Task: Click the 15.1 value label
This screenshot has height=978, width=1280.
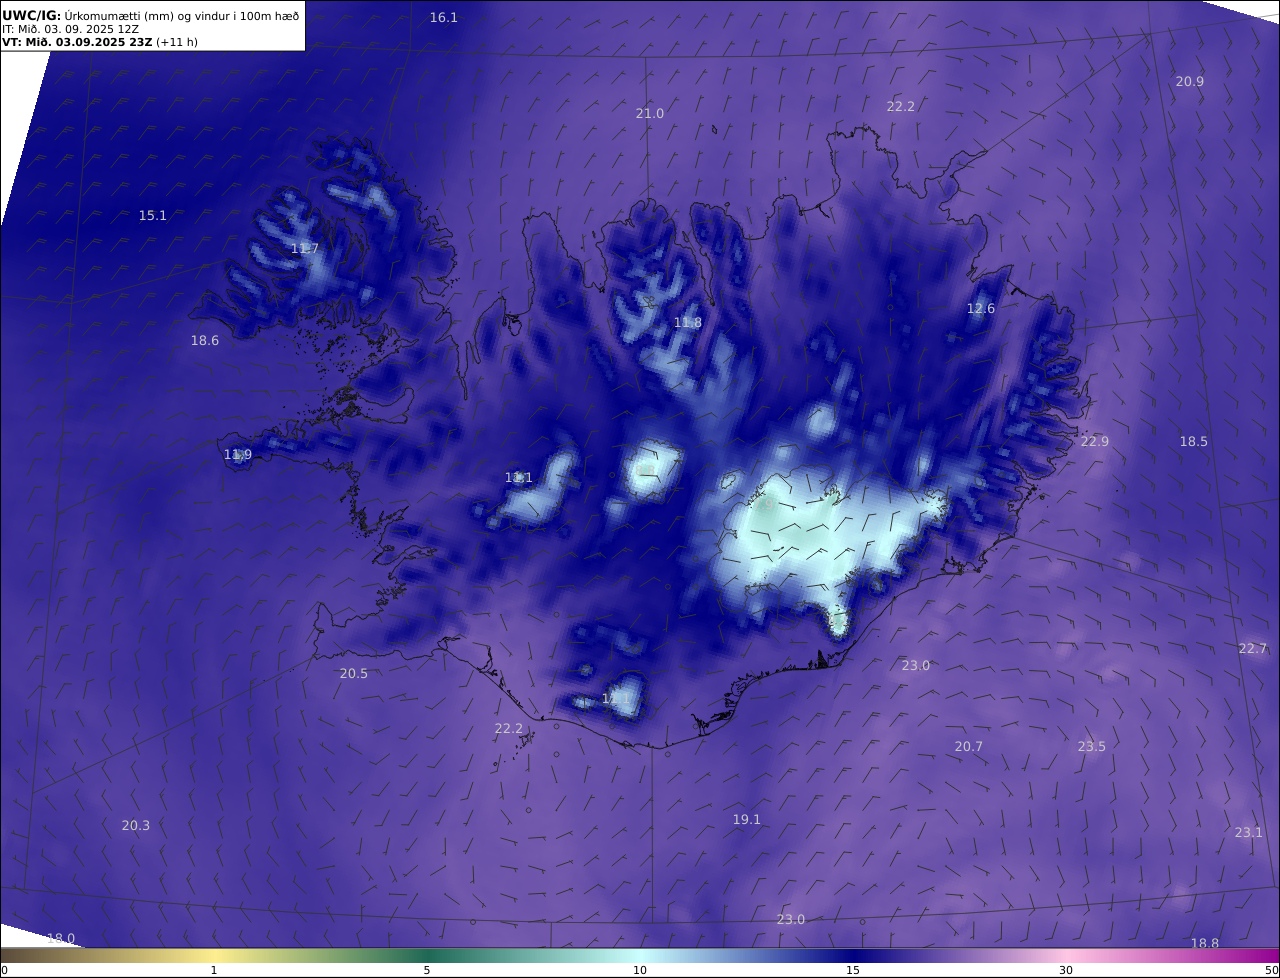Action: [153, 216]
